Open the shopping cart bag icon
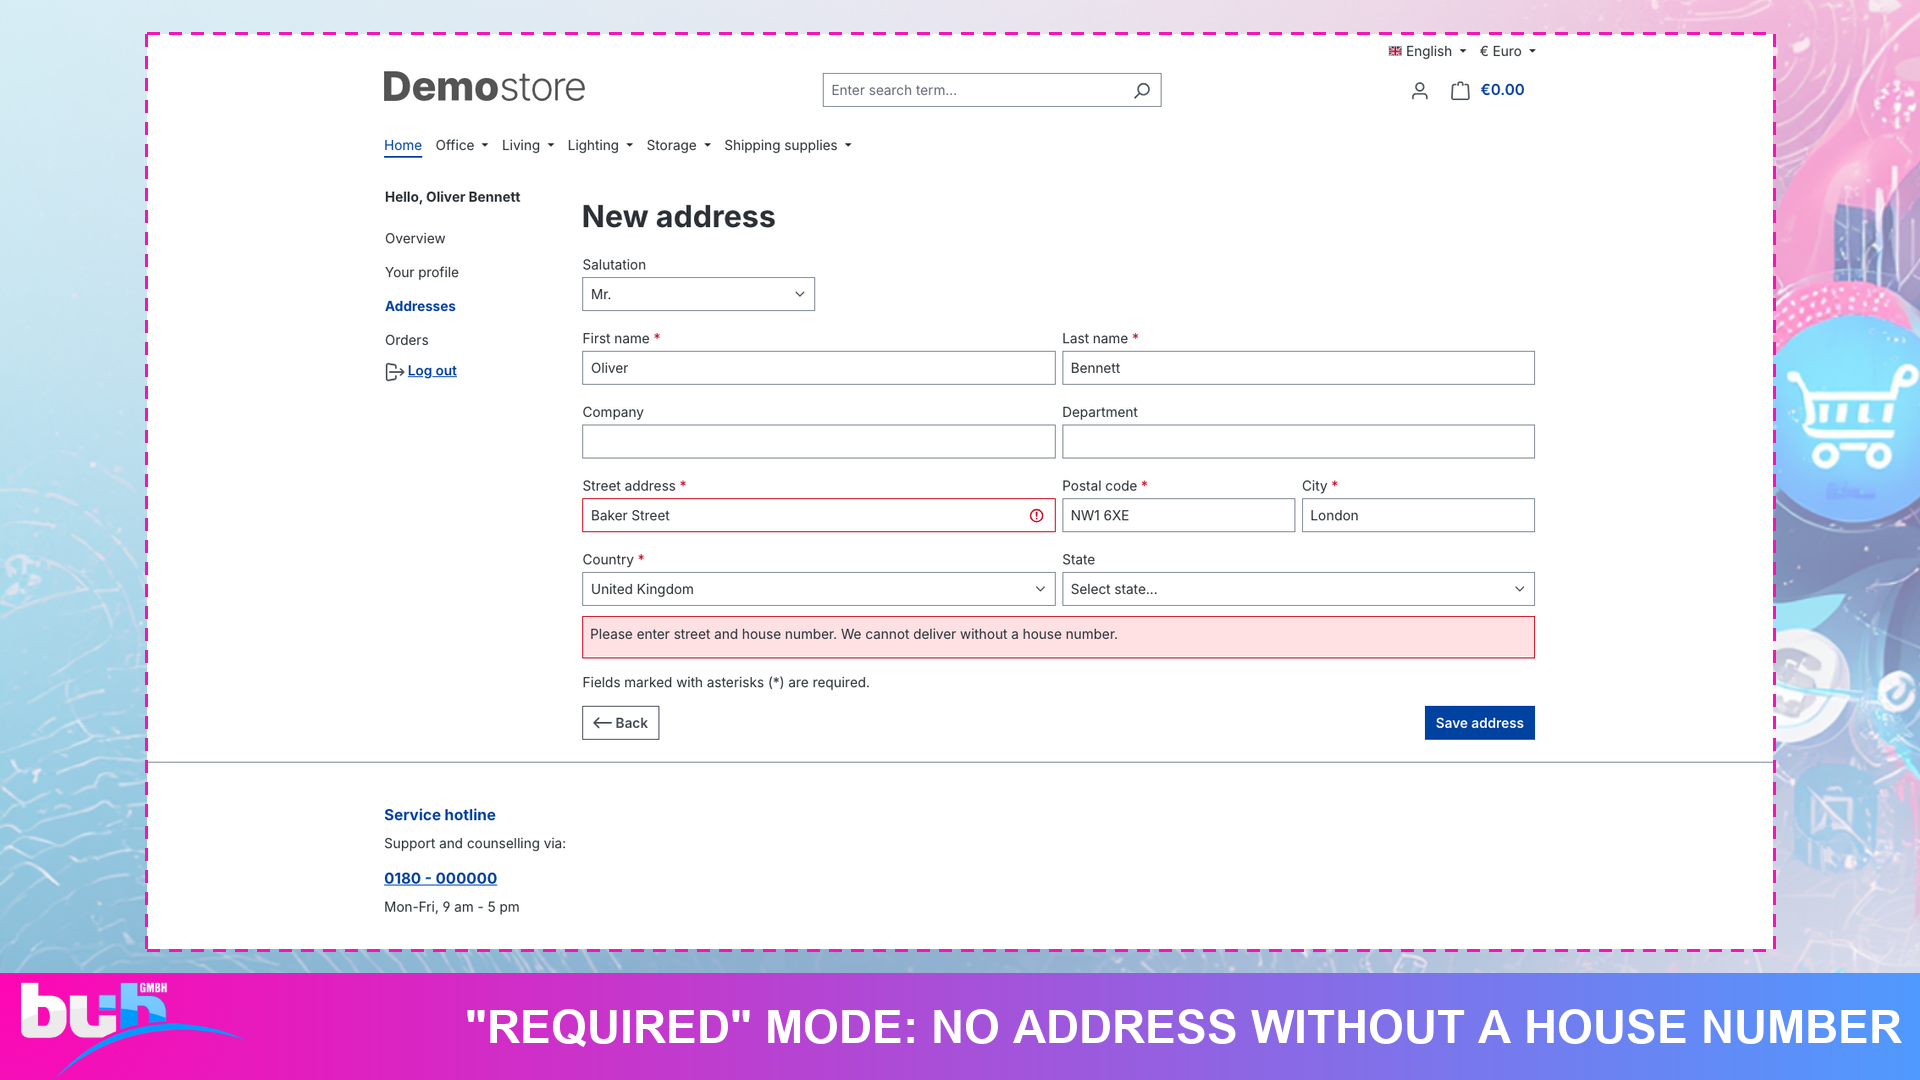This screenshot has height=1080, width=1920. coord(1460,91)
